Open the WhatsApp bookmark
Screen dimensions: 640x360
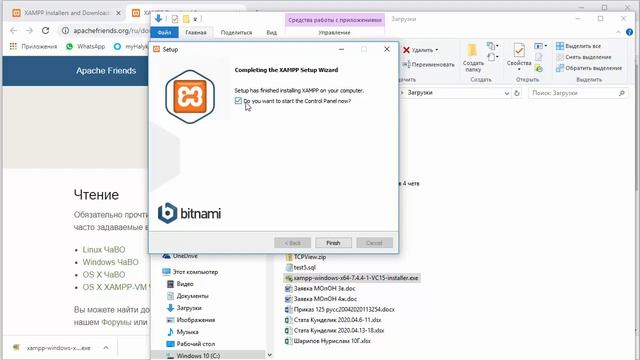click(86, 47)
